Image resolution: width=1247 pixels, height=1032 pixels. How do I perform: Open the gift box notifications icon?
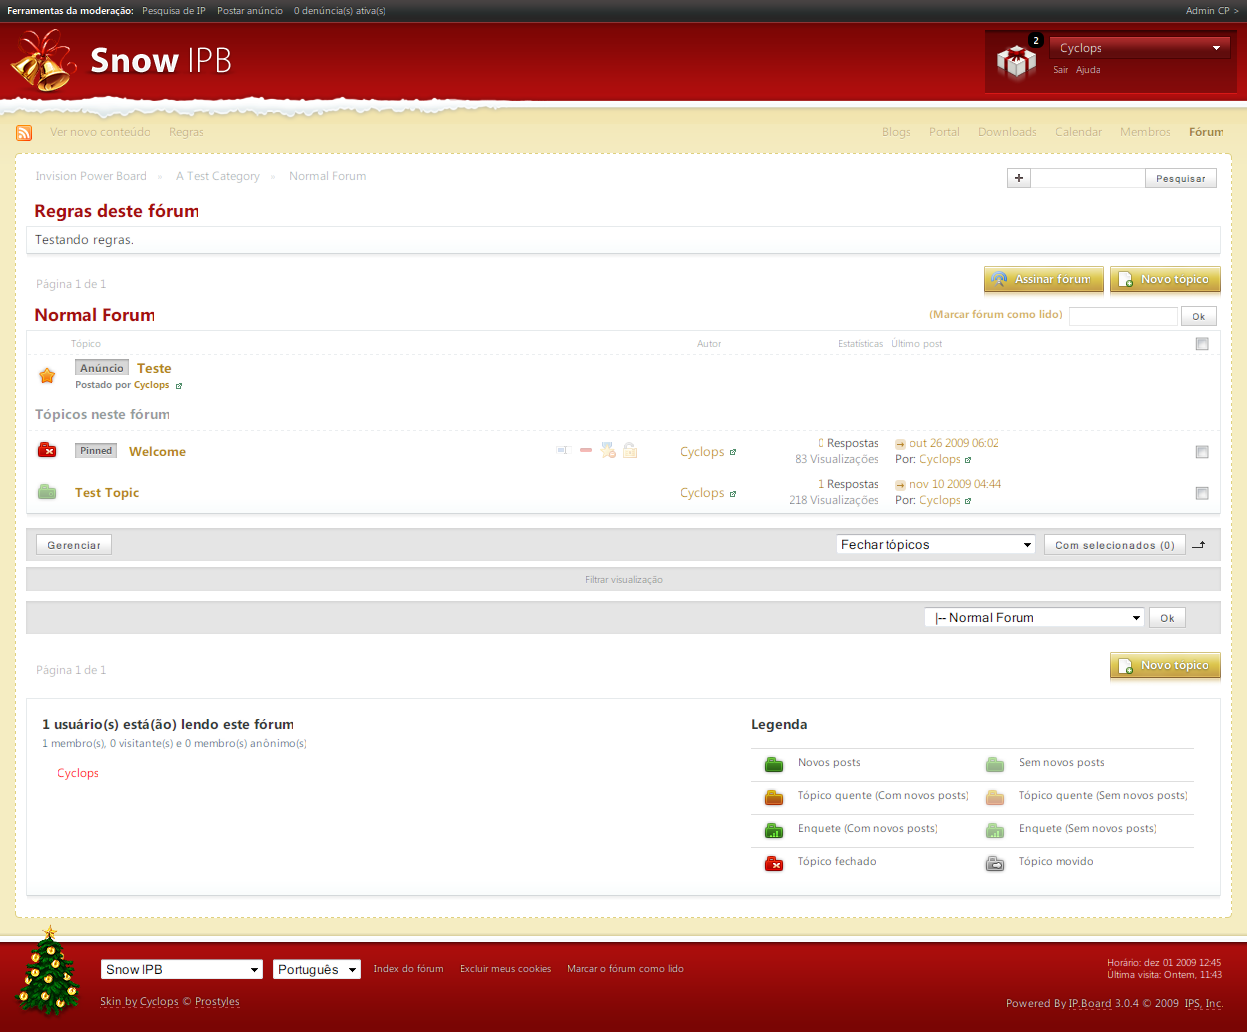tap(1016, 62)
